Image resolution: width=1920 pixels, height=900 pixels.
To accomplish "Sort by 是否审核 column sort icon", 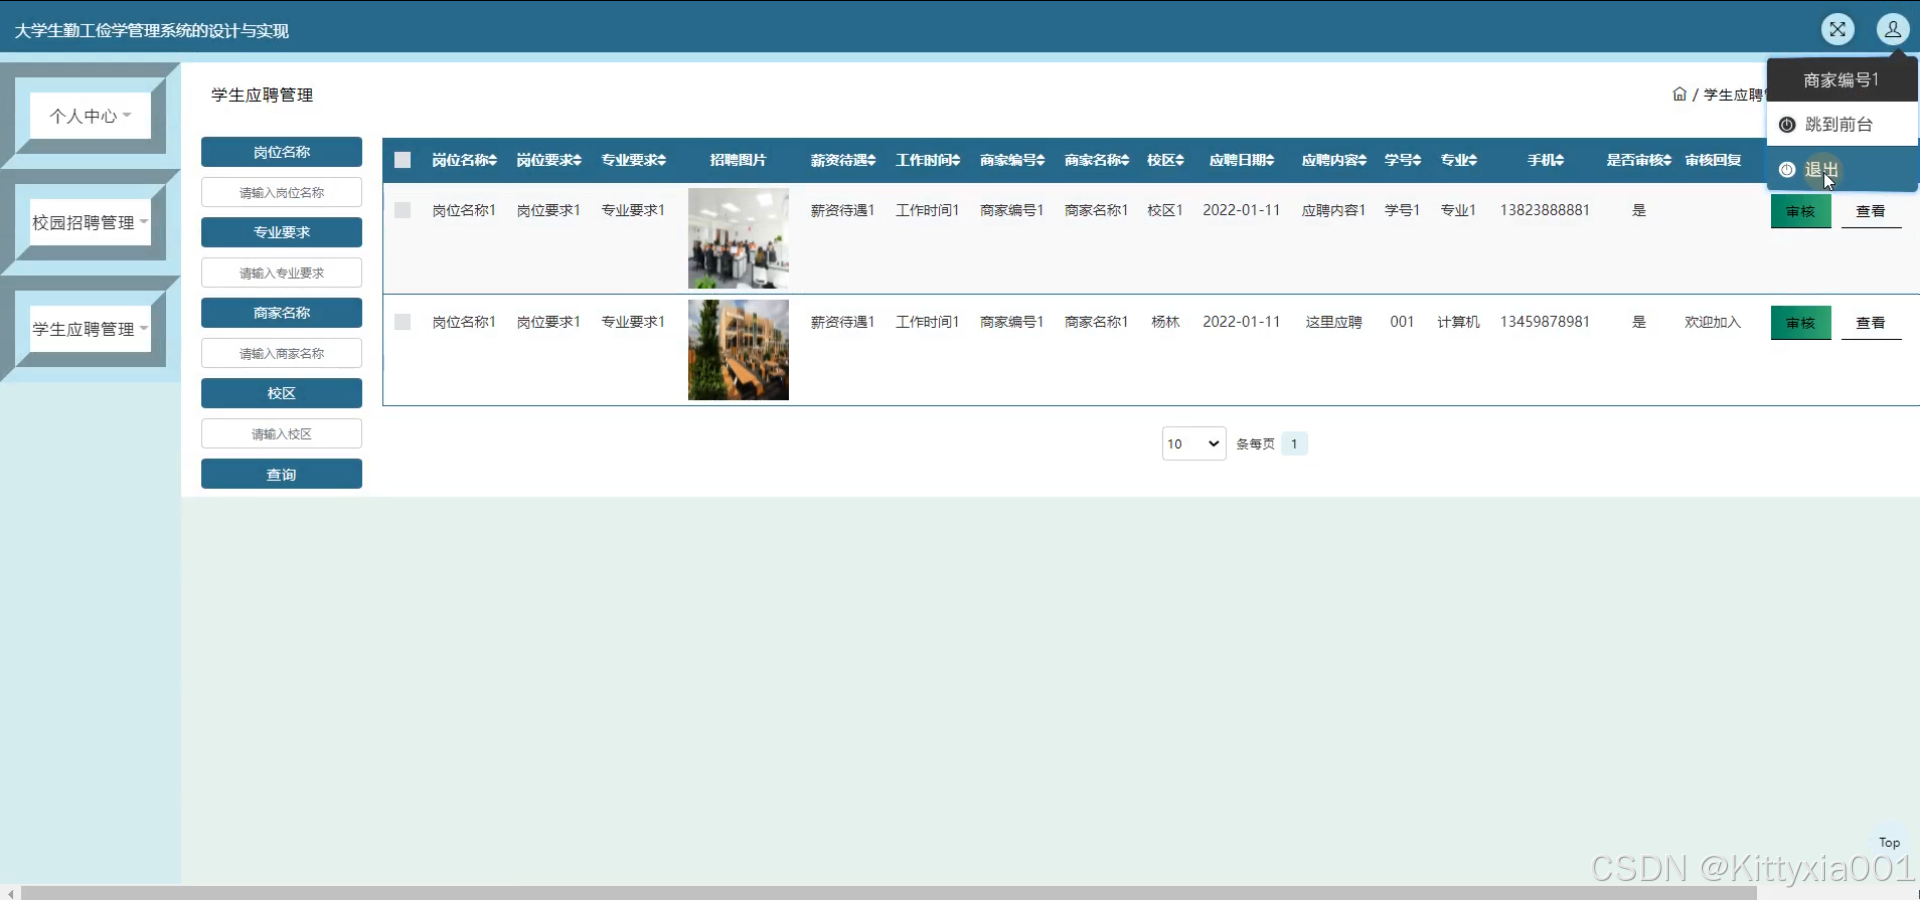I will click(x=1667, y=160).
